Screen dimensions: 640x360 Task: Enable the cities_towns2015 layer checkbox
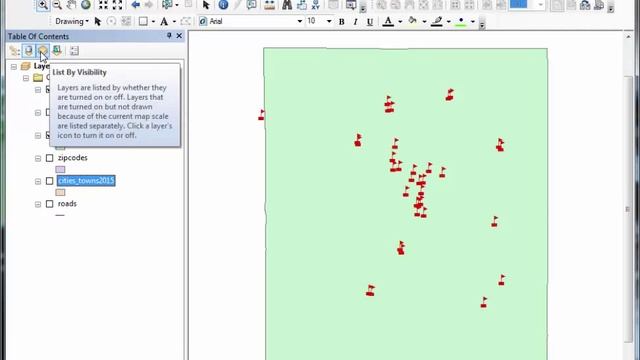click(49, 181)
